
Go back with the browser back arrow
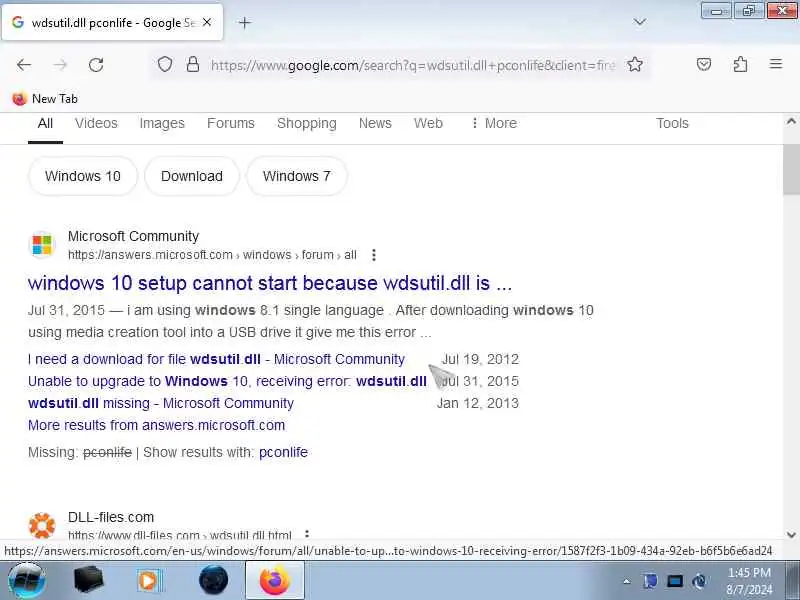click(24, 65)
